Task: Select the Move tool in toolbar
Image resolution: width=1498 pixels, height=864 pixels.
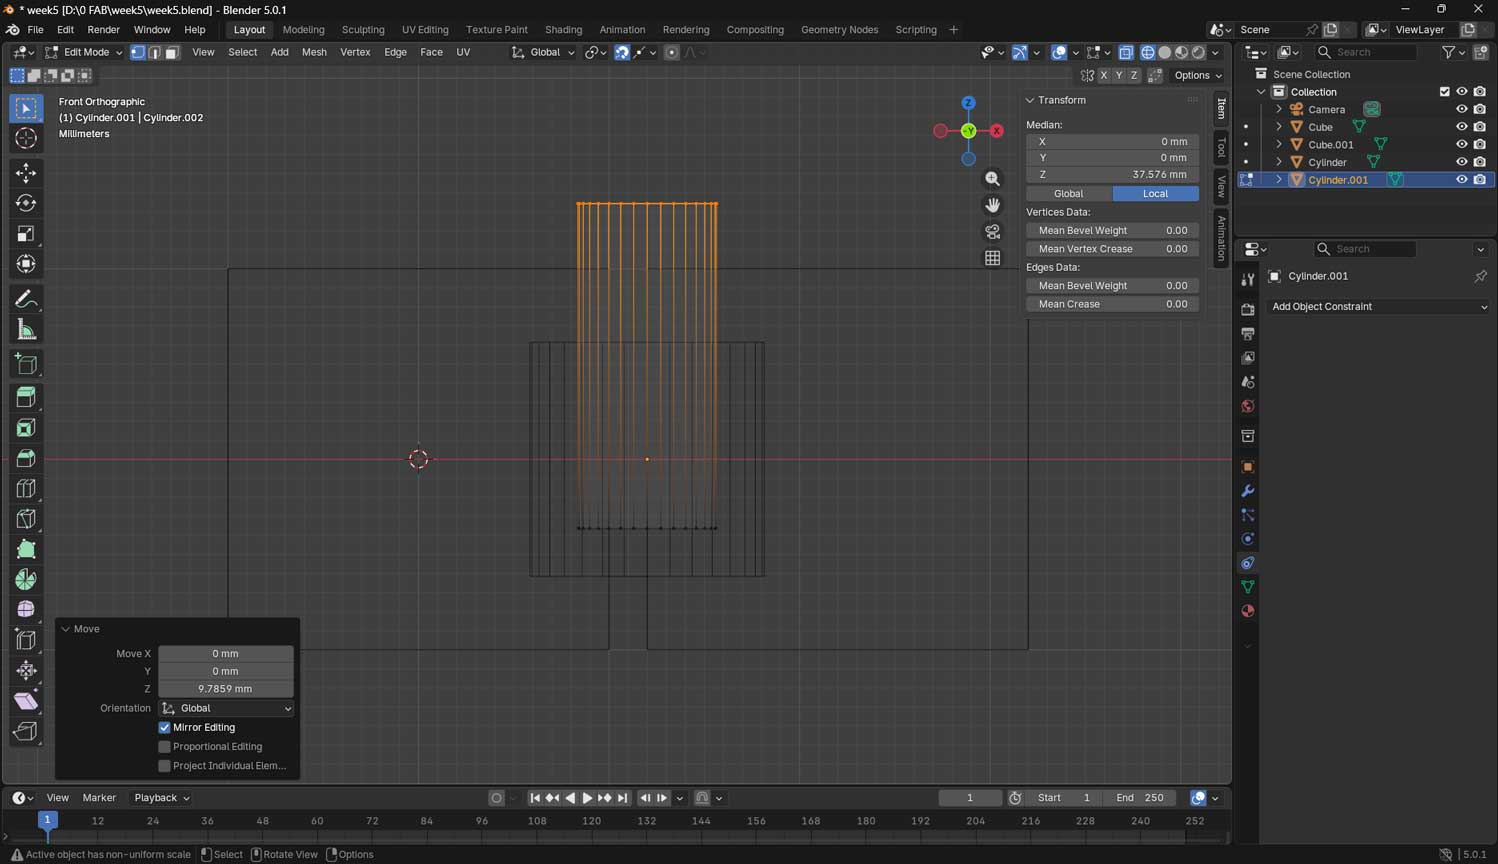Action: (26, 173)
